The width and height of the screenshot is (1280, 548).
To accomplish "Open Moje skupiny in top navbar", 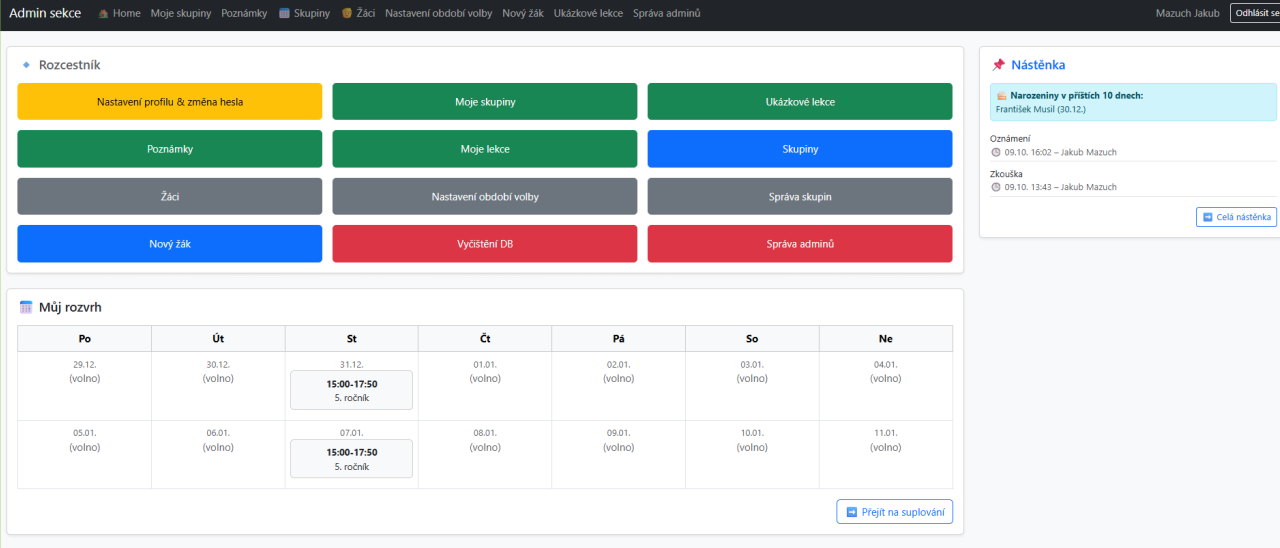I will tap(181, 14).
